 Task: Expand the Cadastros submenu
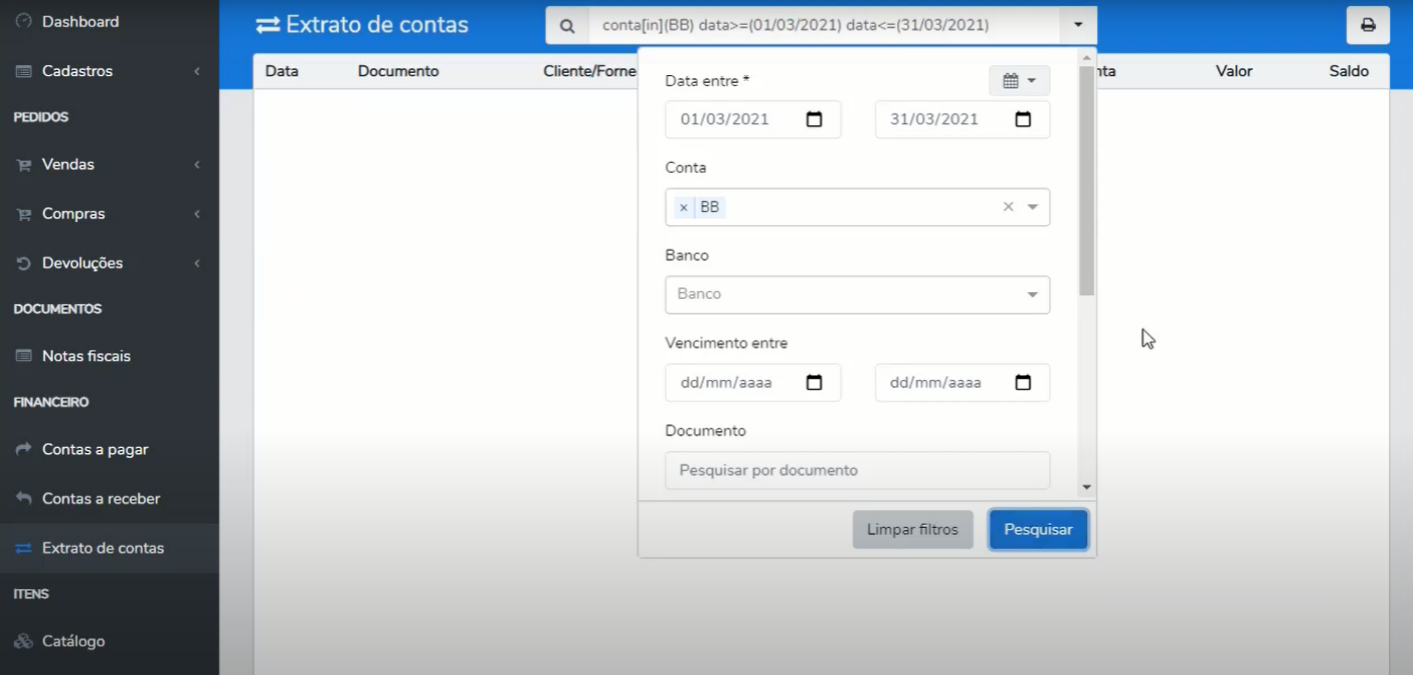pos(197,71)
